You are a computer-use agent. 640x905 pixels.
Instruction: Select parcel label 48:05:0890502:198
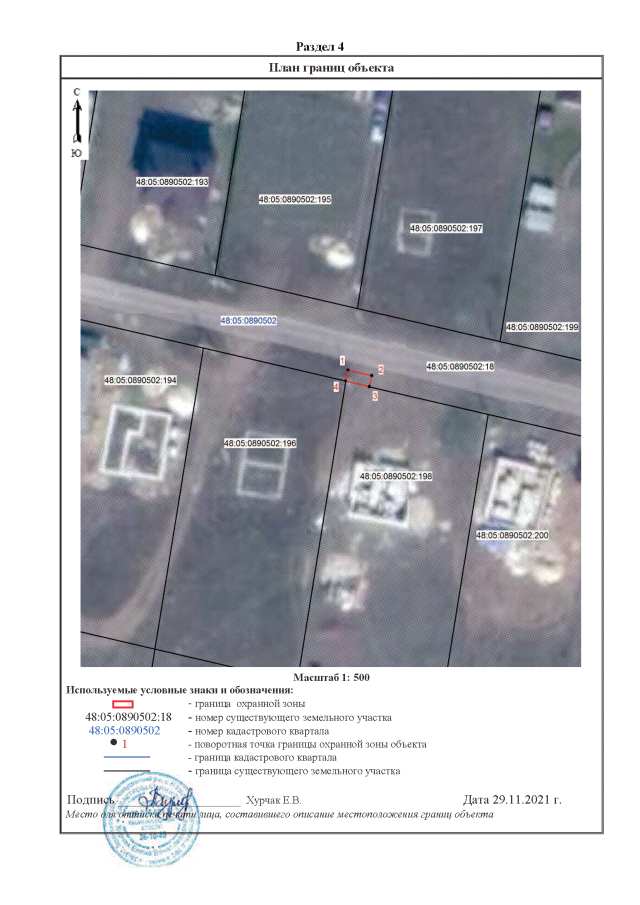pos(395,476)
